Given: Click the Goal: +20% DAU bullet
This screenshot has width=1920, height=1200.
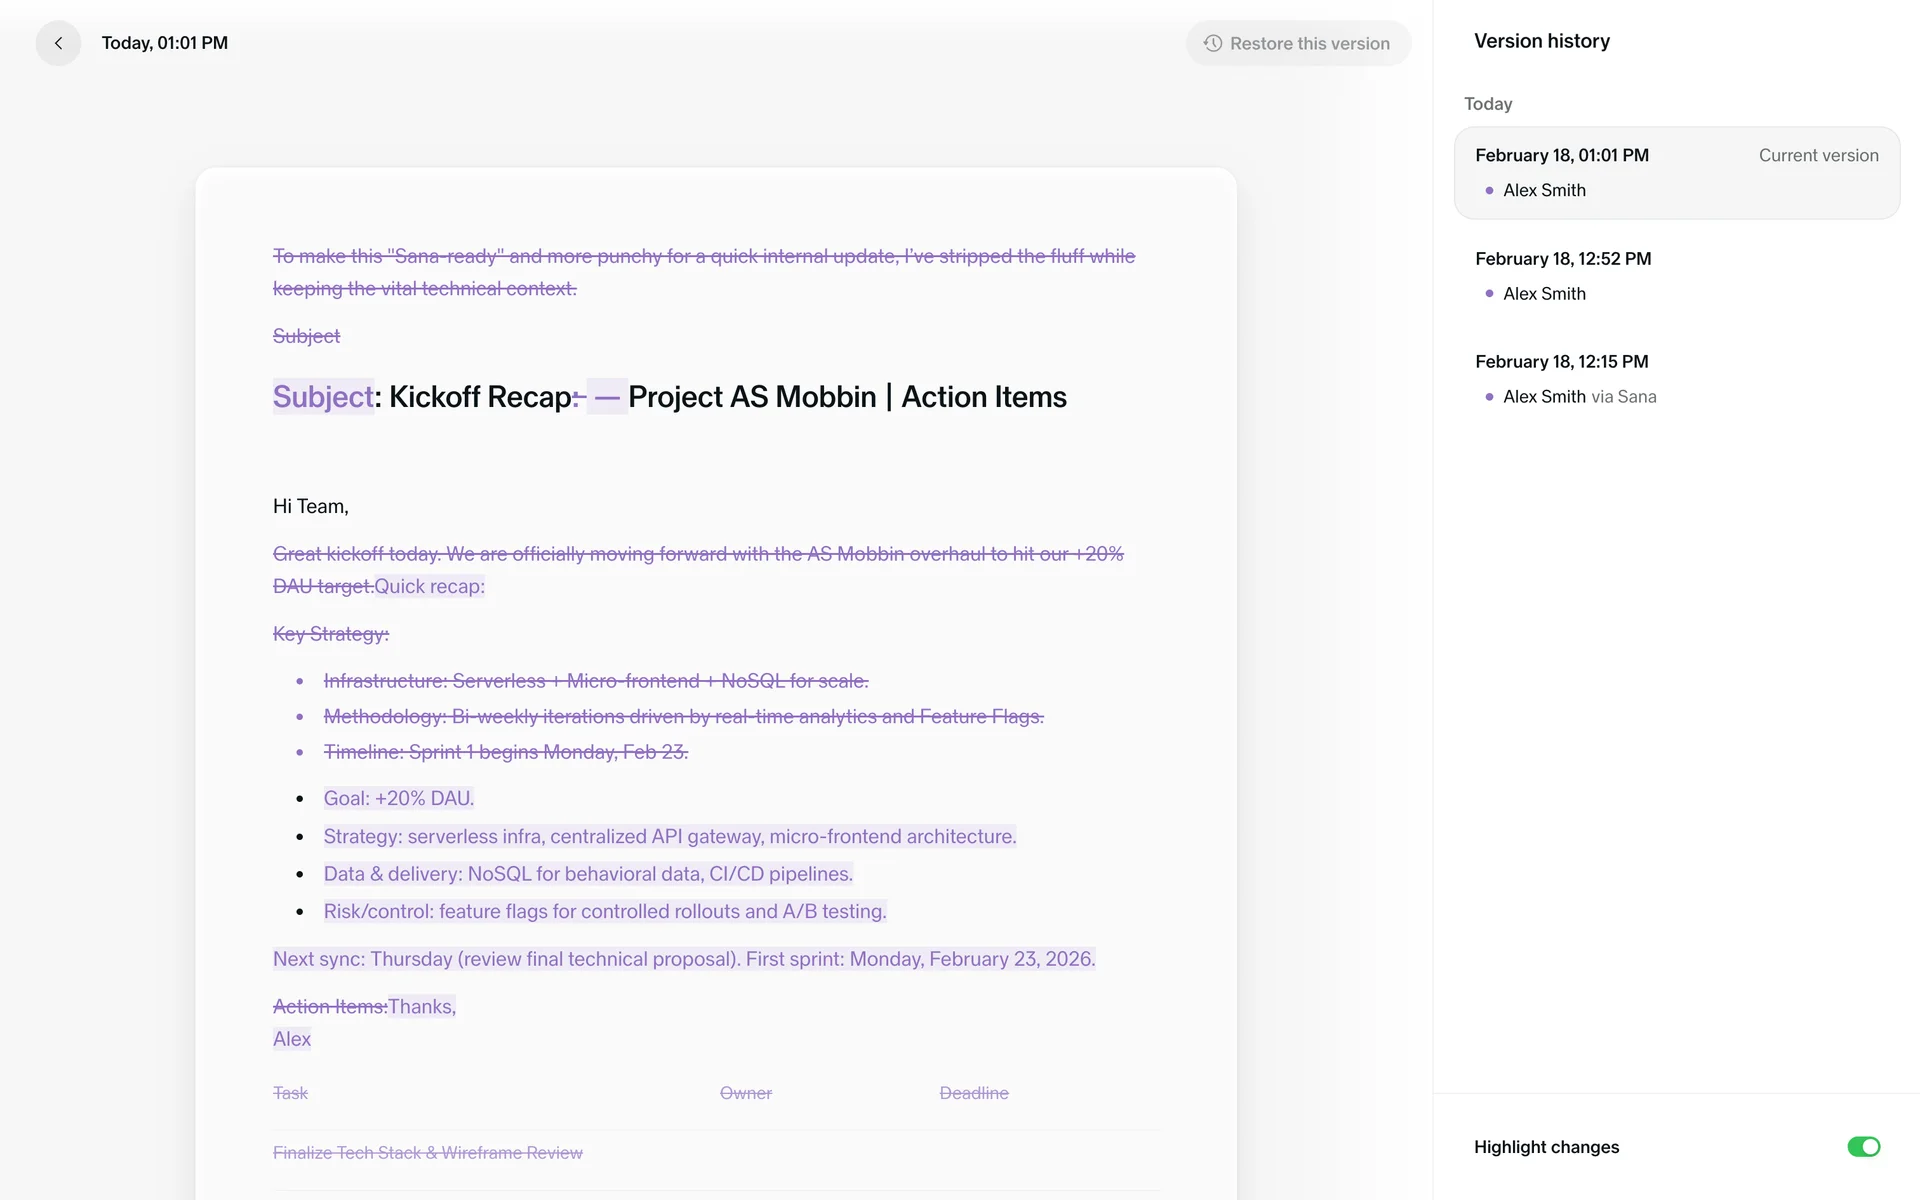Looking at the screenshot, I should pyautogui.click(x=398, y=799).
